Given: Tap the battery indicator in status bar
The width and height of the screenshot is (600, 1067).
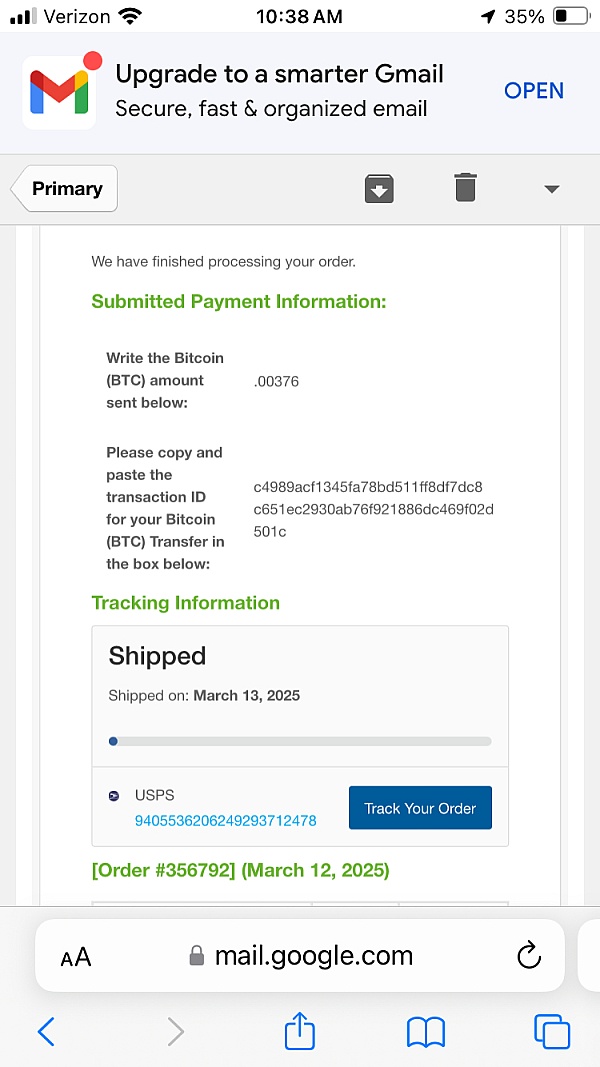Looking at the screenshot, I should coord(572,16).
